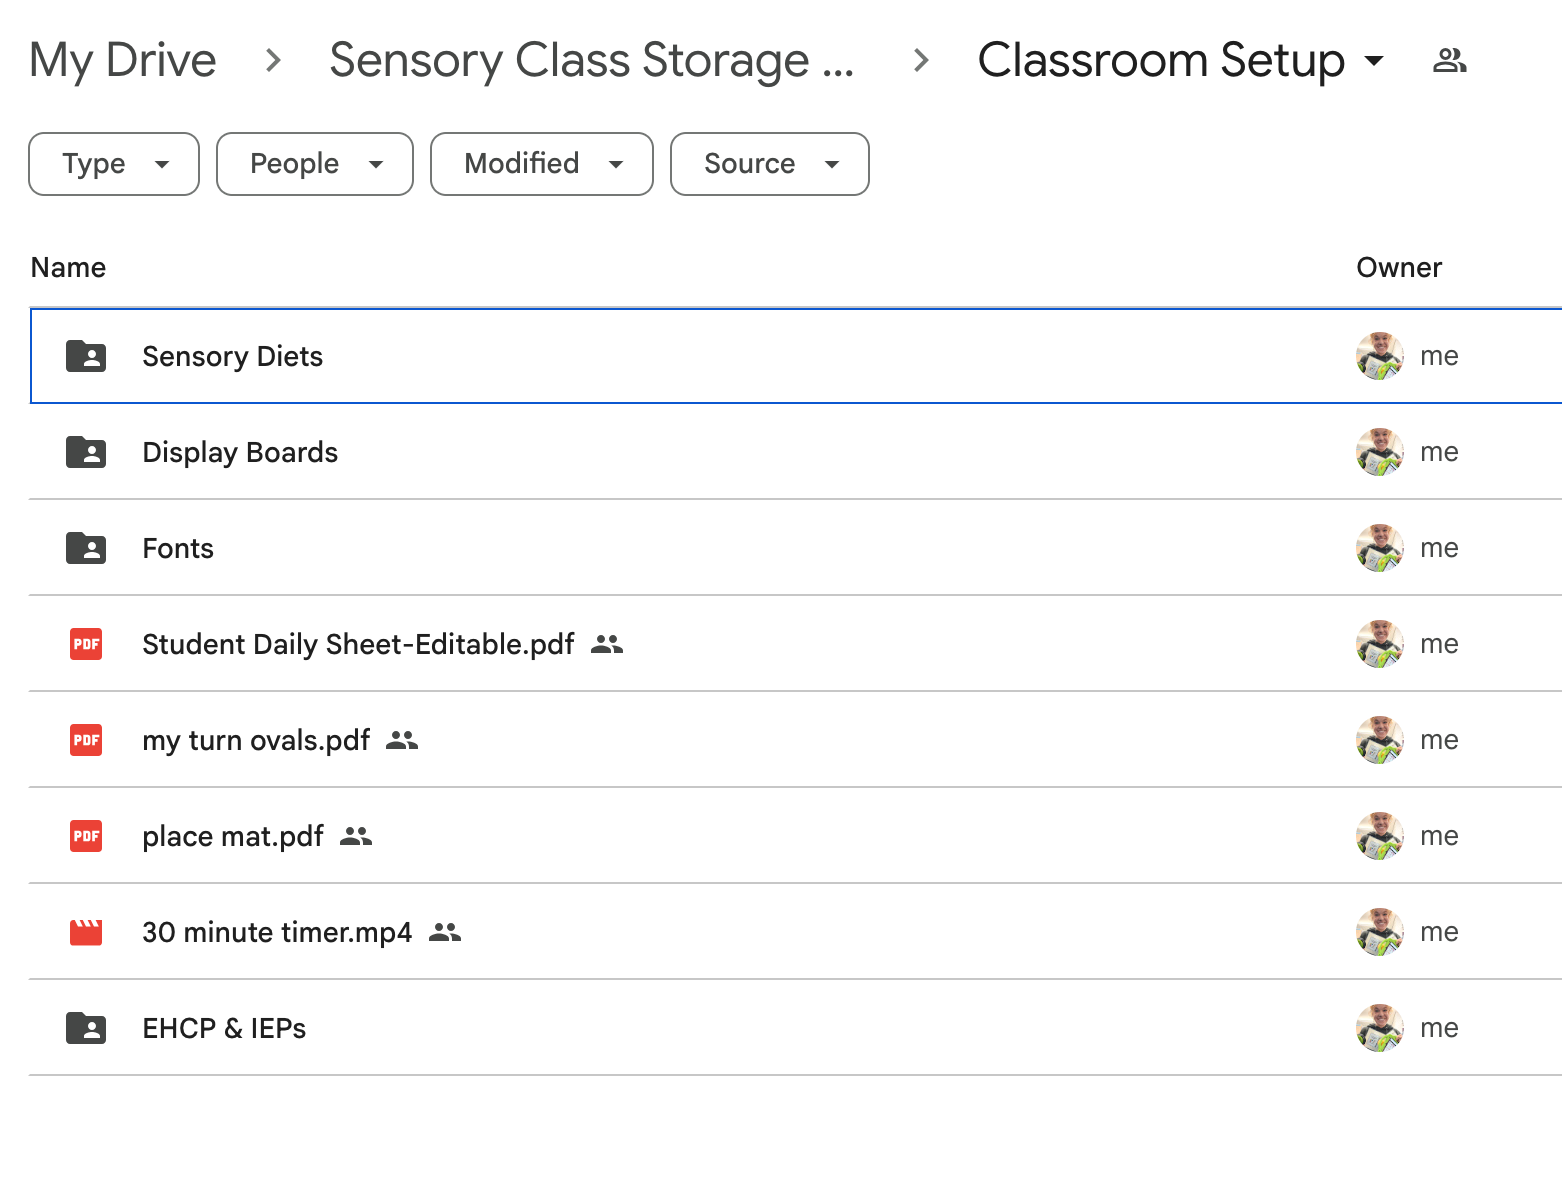Image resolution: width=1562 pixels, height=1180 pixels.
Task: Click owner avatar in Display Boards row
Action: coord(1380,452)
